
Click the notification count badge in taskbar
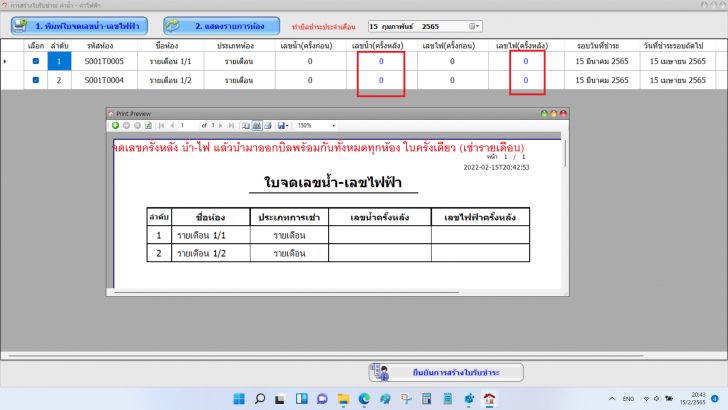715,399
